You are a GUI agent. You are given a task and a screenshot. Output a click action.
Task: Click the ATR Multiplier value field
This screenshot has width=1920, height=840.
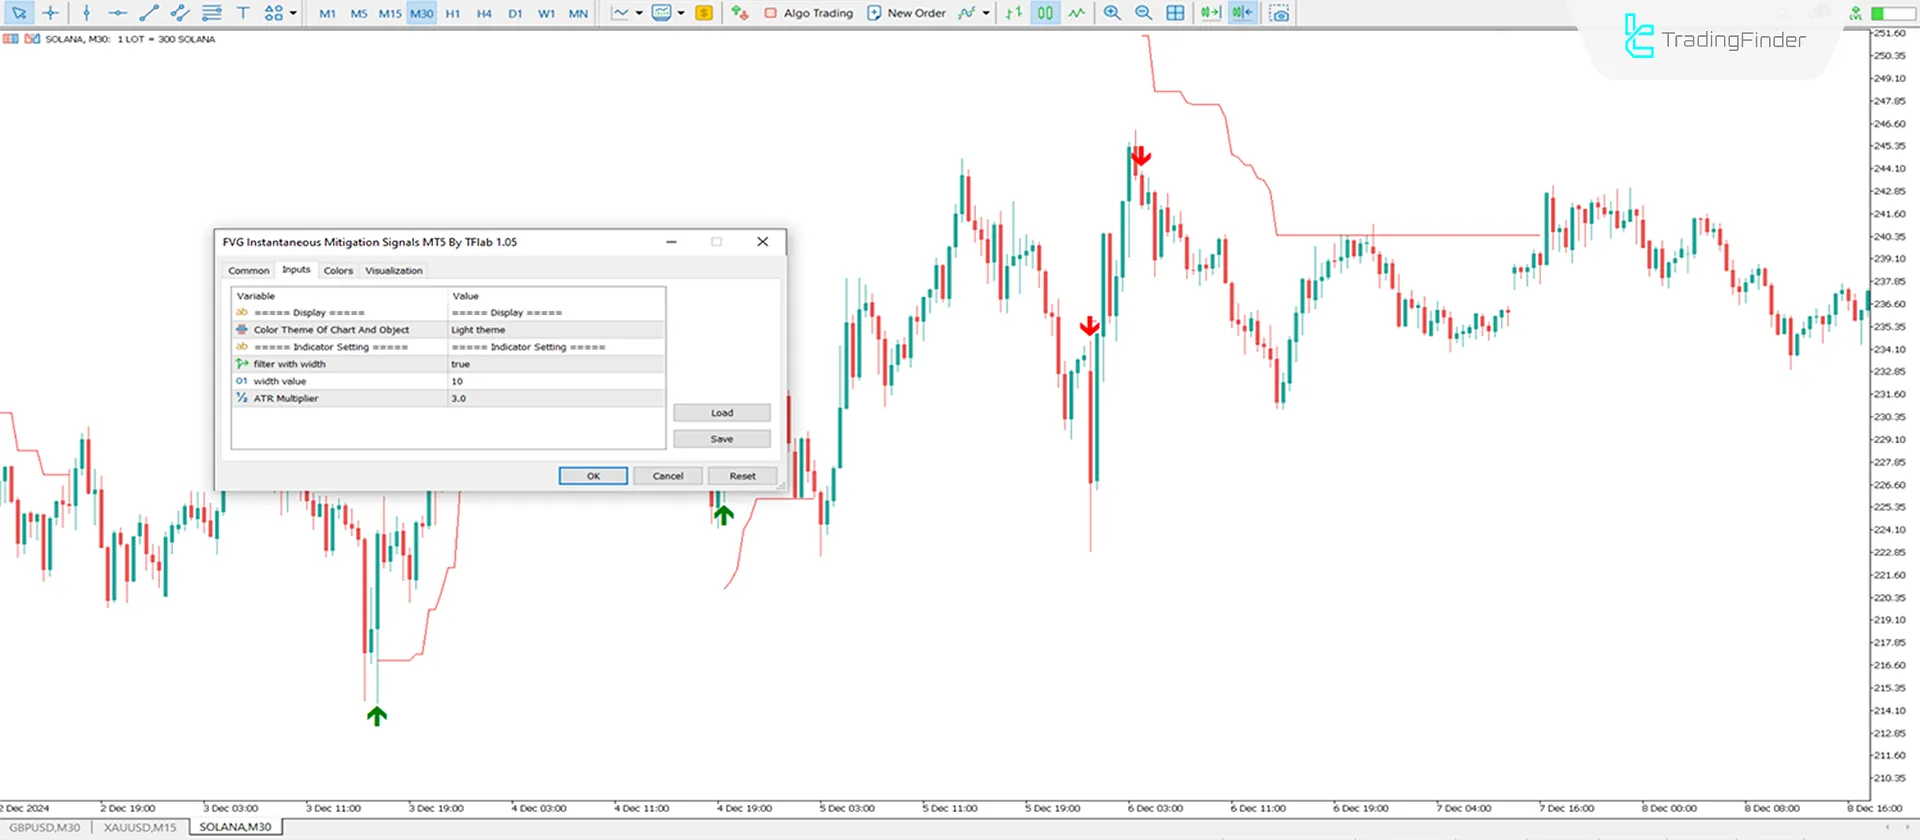[x=556, y=398]
